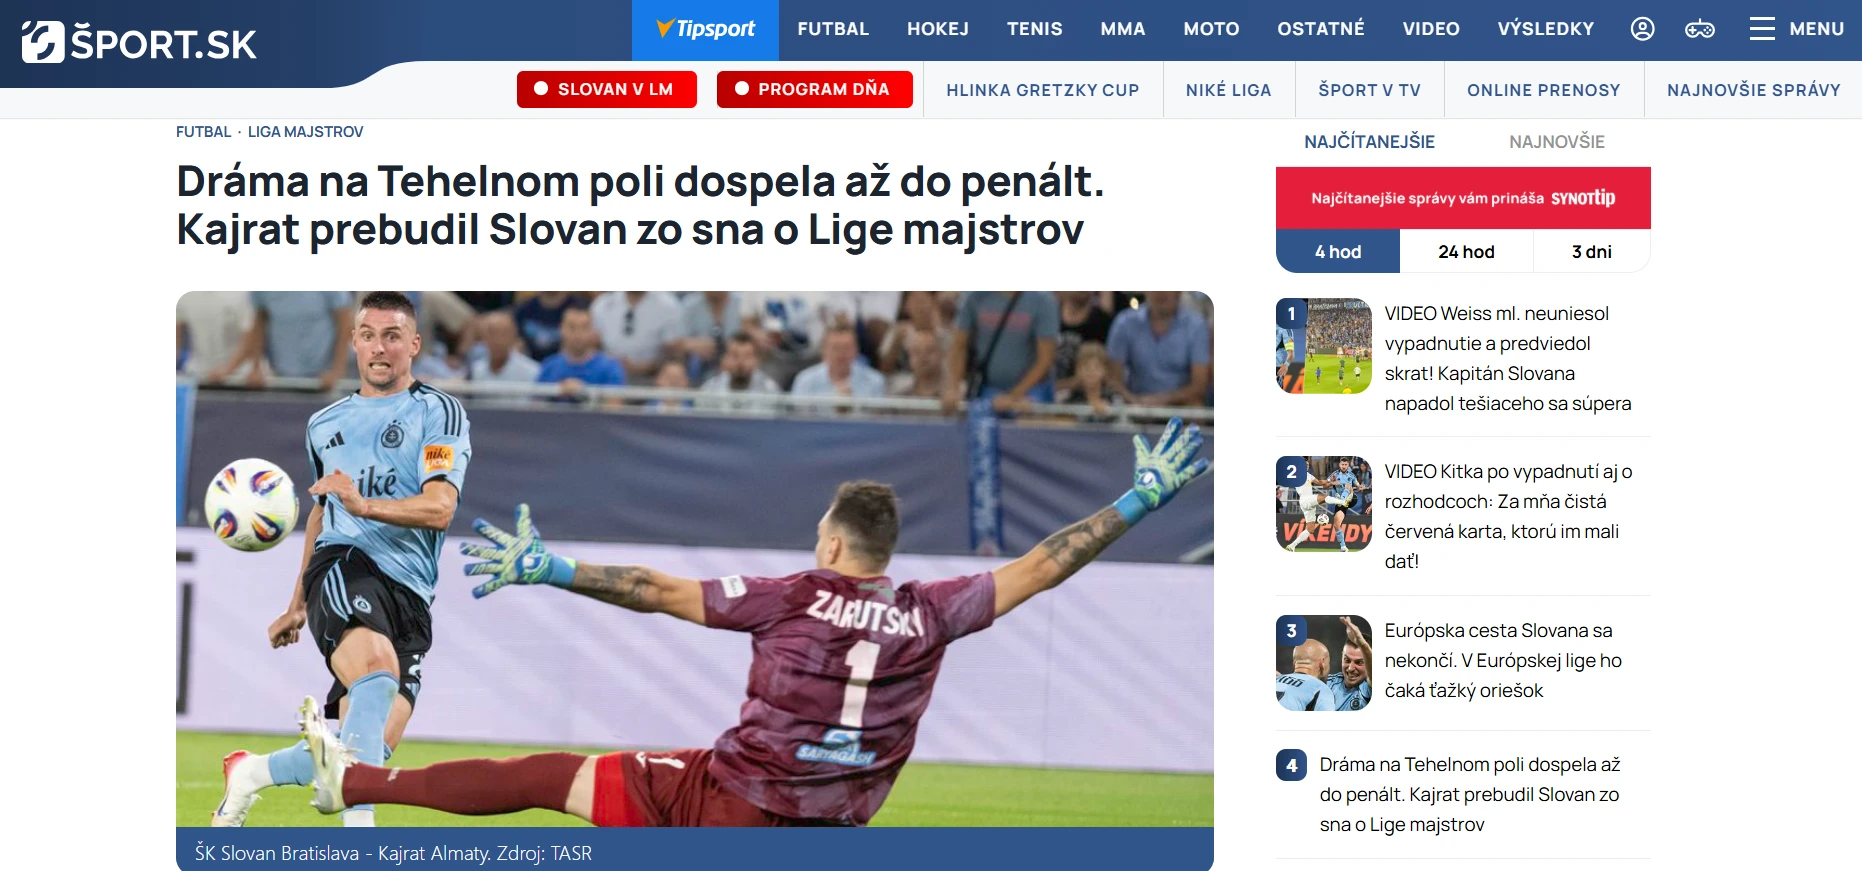1862x871 pixels.
Task: Choose the 3 dni time filter
Action: click(x=1592, y=252)
